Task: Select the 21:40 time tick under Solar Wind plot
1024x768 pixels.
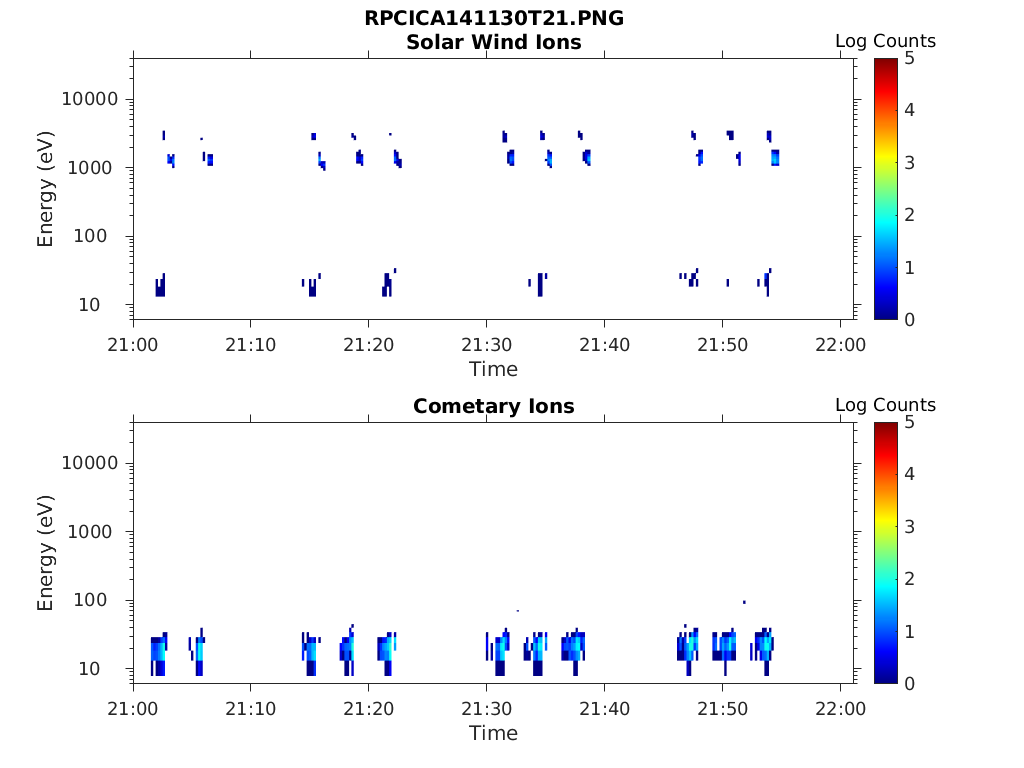Action: pyautogui.click(x=605, y=345)
